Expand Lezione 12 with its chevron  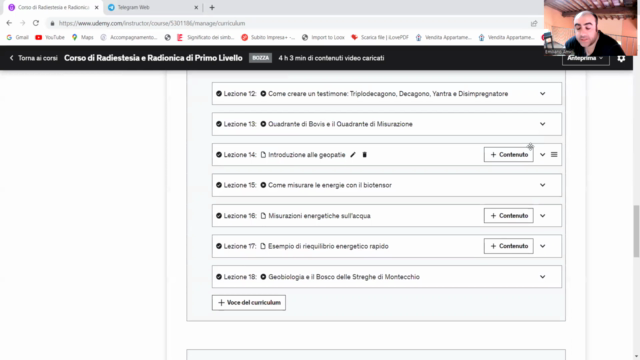(x=542, y=94)
